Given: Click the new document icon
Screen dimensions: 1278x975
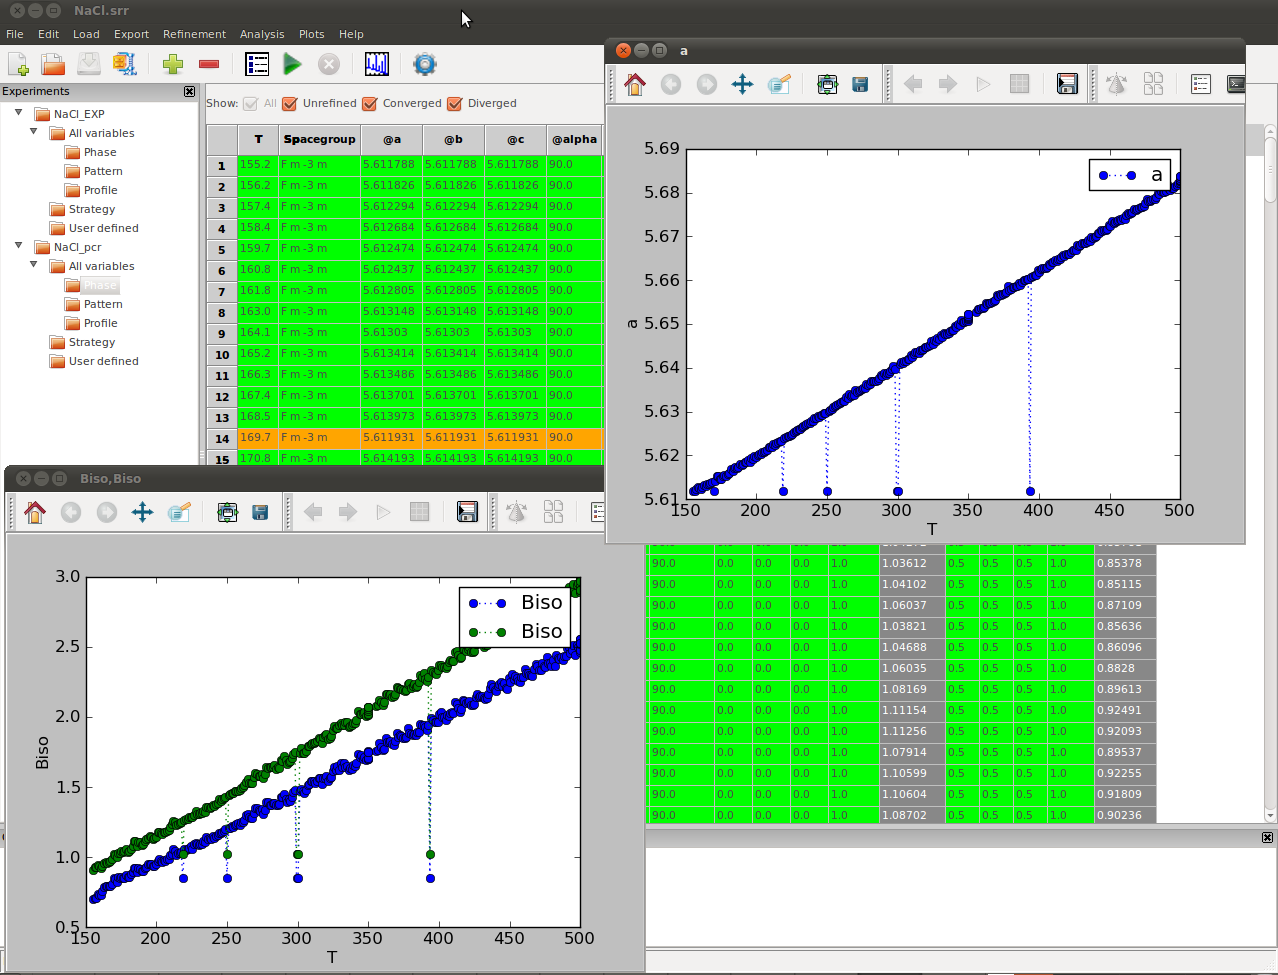Looking at the screenshot, I should [18, 64].
